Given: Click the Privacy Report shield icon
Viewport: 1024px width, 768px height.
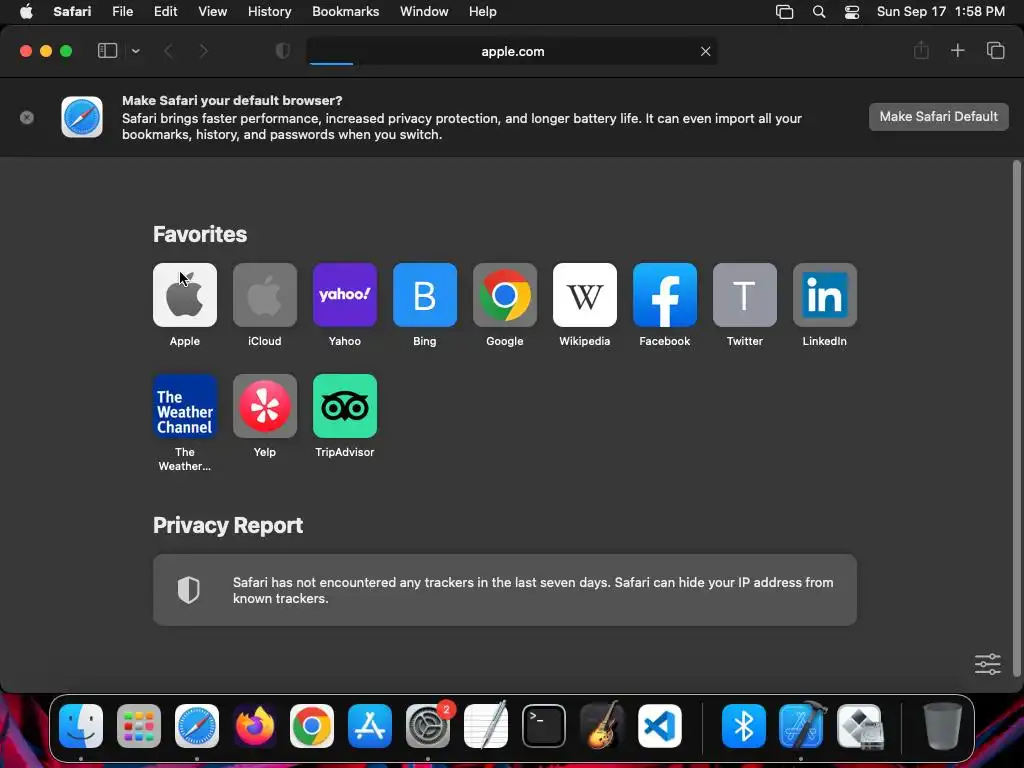Looking at the screenshot, I should (x=189, y=590).
